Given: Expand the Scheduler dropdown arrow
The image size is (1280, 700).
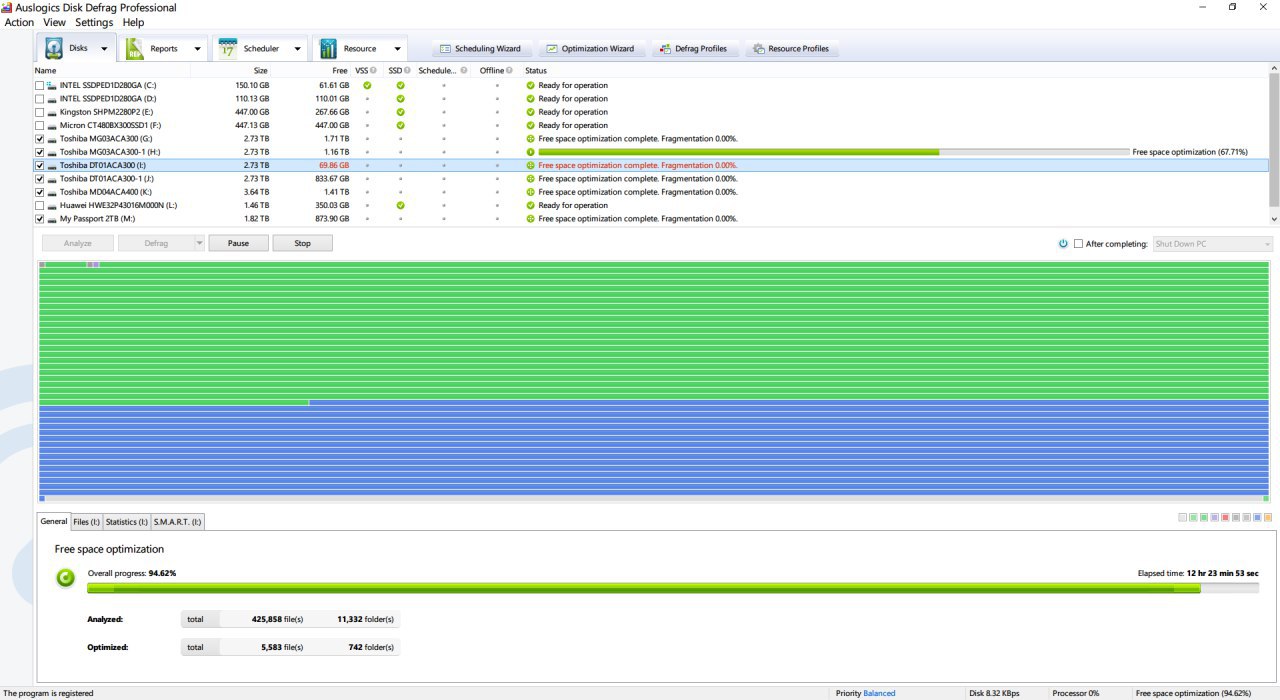Looking at the screenshot, I should click(297, 48).
